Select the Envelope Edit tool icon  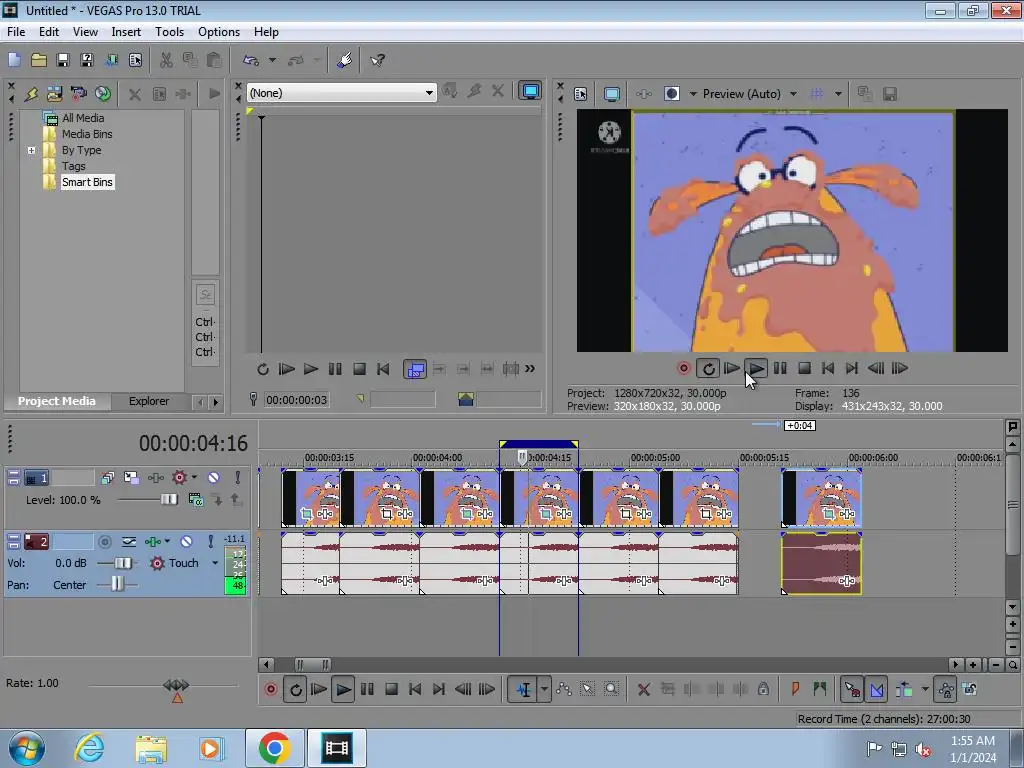[564, 689]
